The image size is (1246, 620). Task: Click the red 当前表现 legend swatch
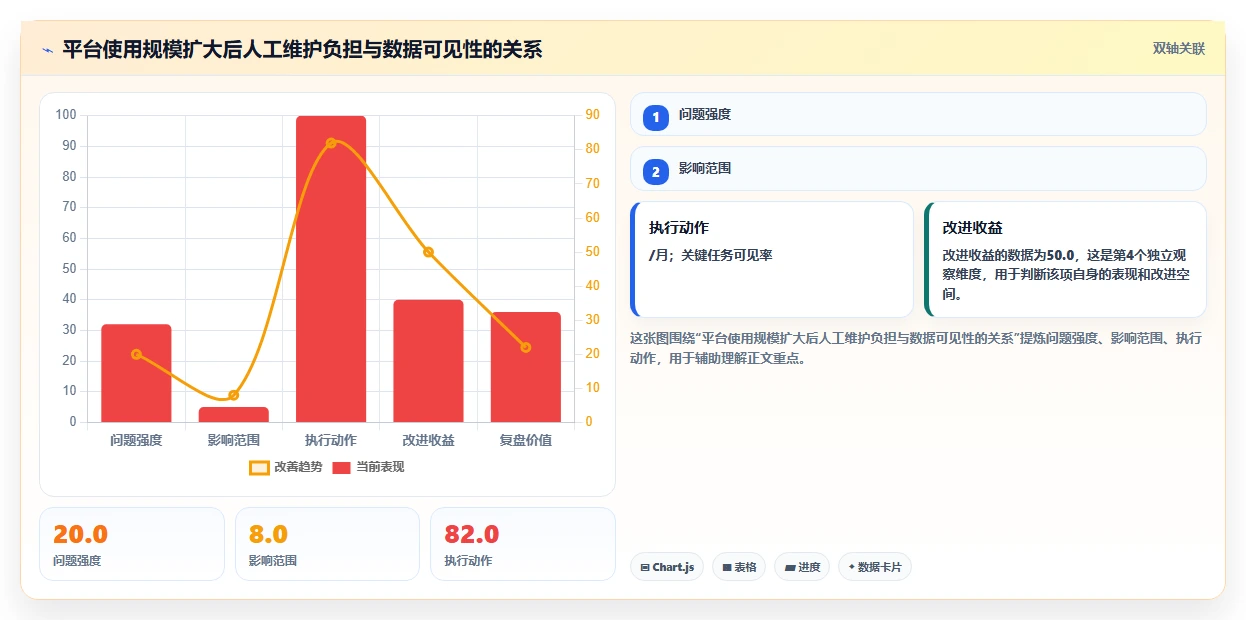[x=342, y=467]
